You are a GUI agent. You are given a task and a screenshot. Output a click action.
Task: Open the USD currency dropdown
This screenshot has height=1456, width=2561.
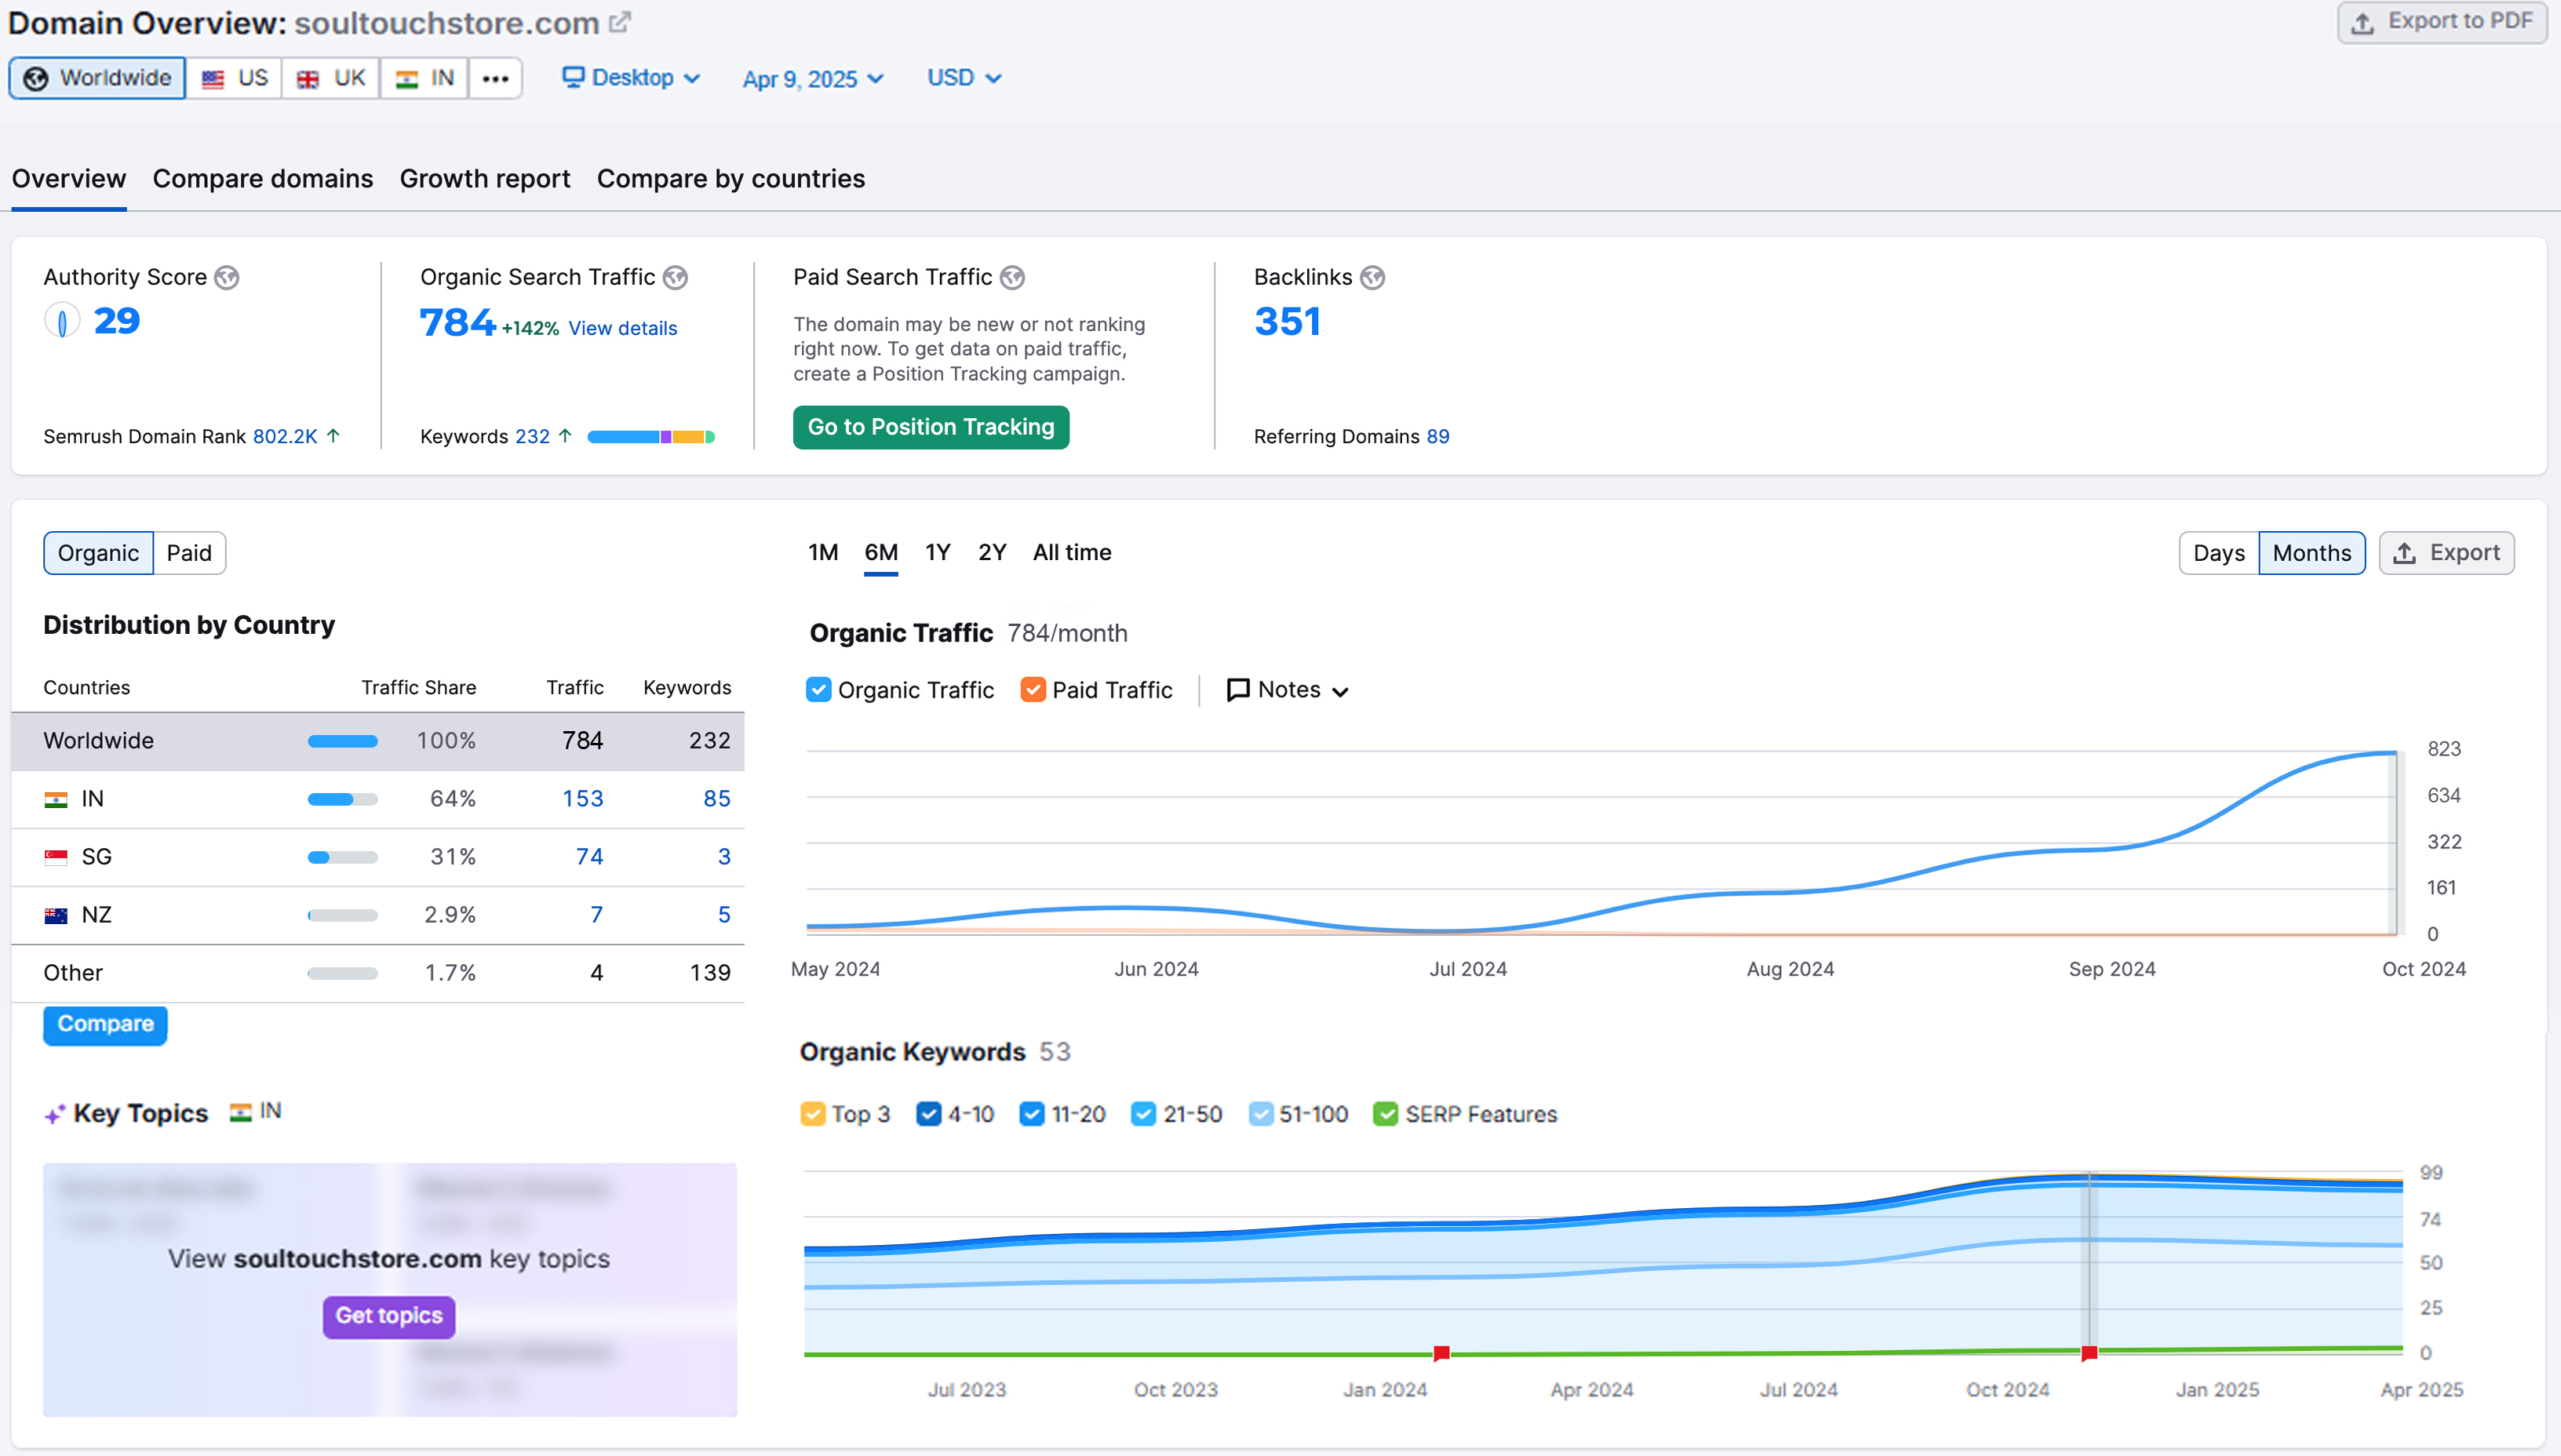click(964, 78)
